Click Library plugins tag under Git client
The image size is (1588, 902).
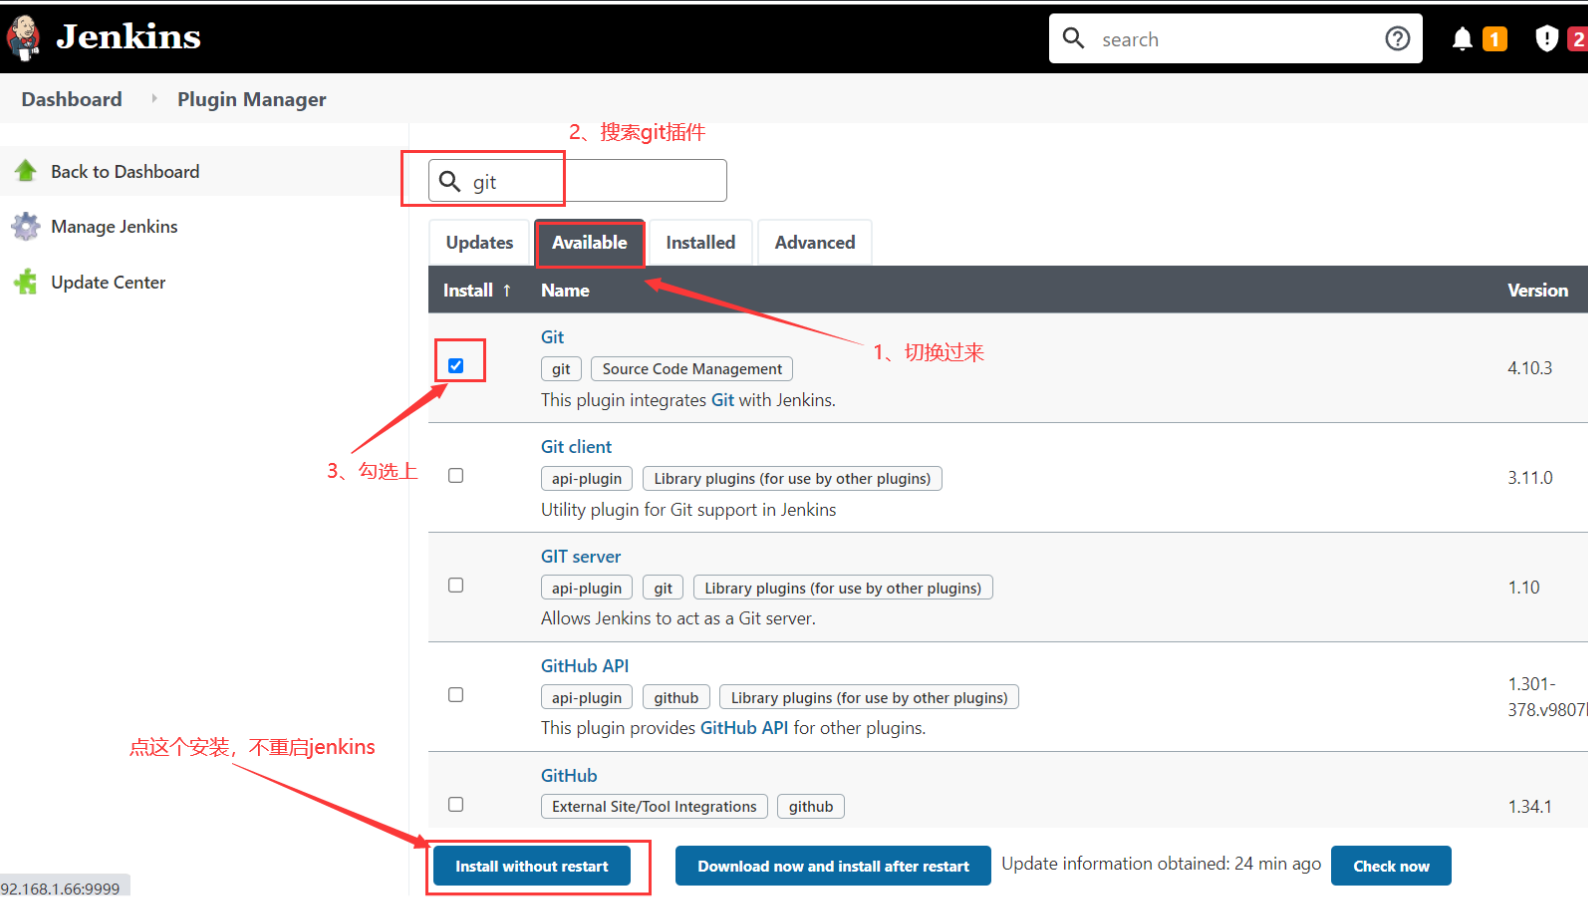point(792,479)
